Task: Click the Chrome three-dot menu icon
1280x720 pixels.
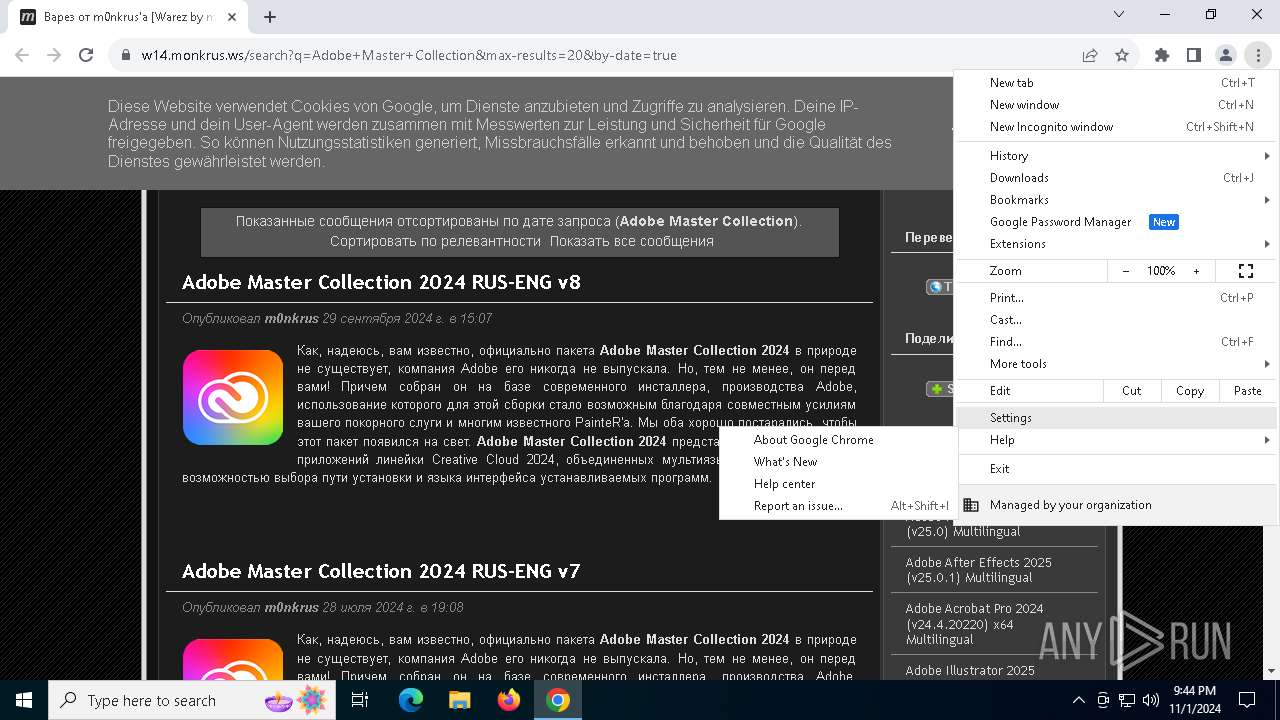Action: coord(1257,55)
